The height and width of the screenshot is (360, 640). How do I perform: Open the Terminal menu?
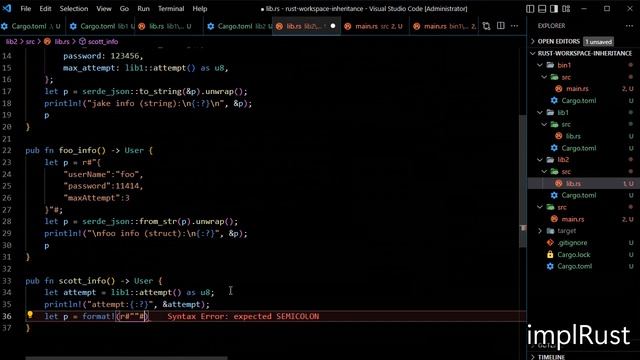click(x=171, y=9)
